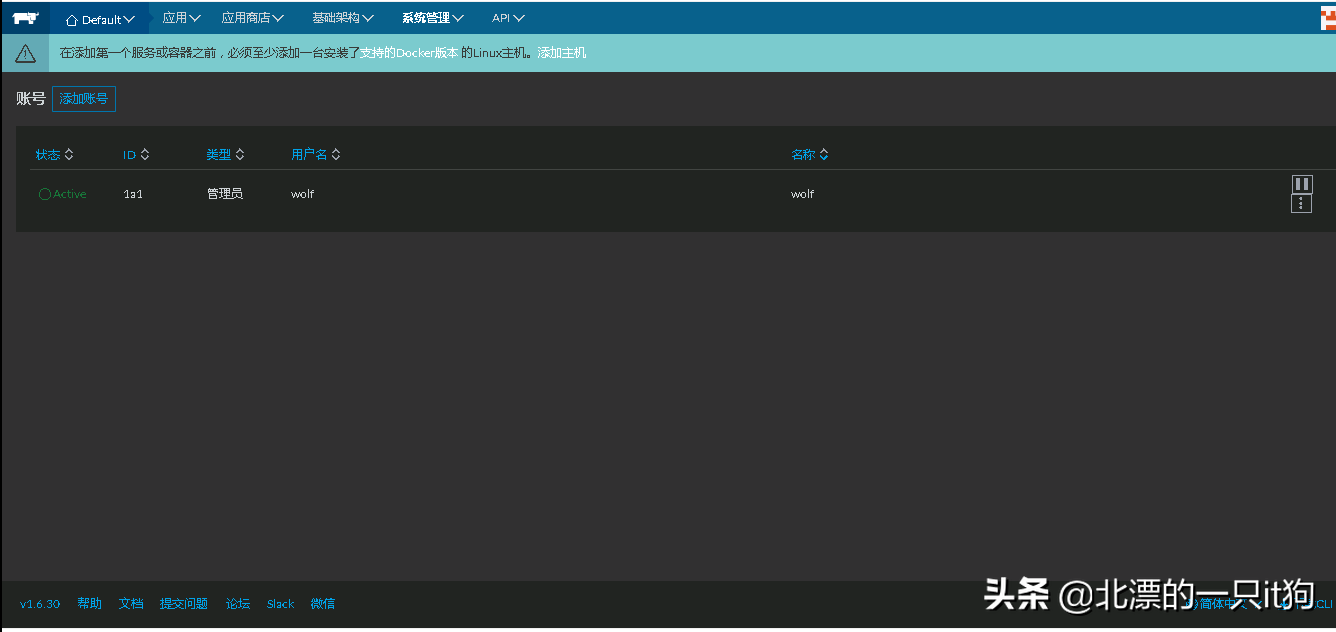Open the 系统管理 menu
Viewport: 1336px width, 632px height.
[432, 18]
